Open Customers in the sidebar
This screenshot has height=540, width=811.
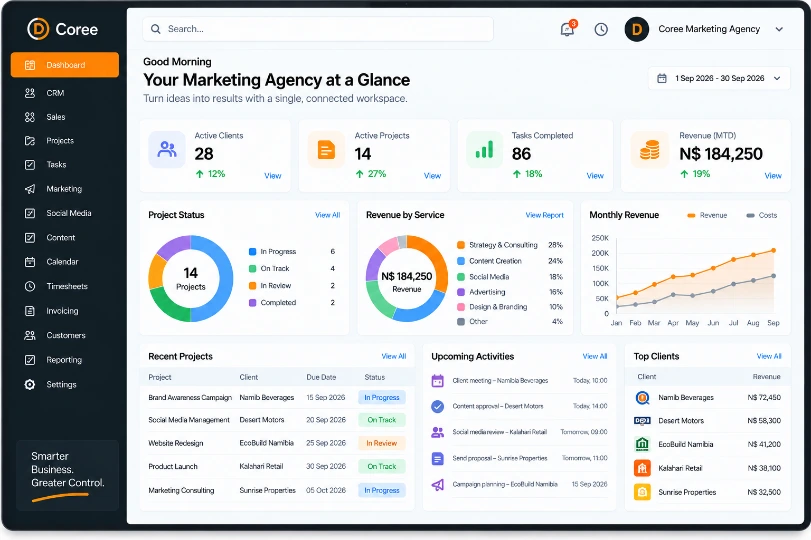tap(65, 336)
